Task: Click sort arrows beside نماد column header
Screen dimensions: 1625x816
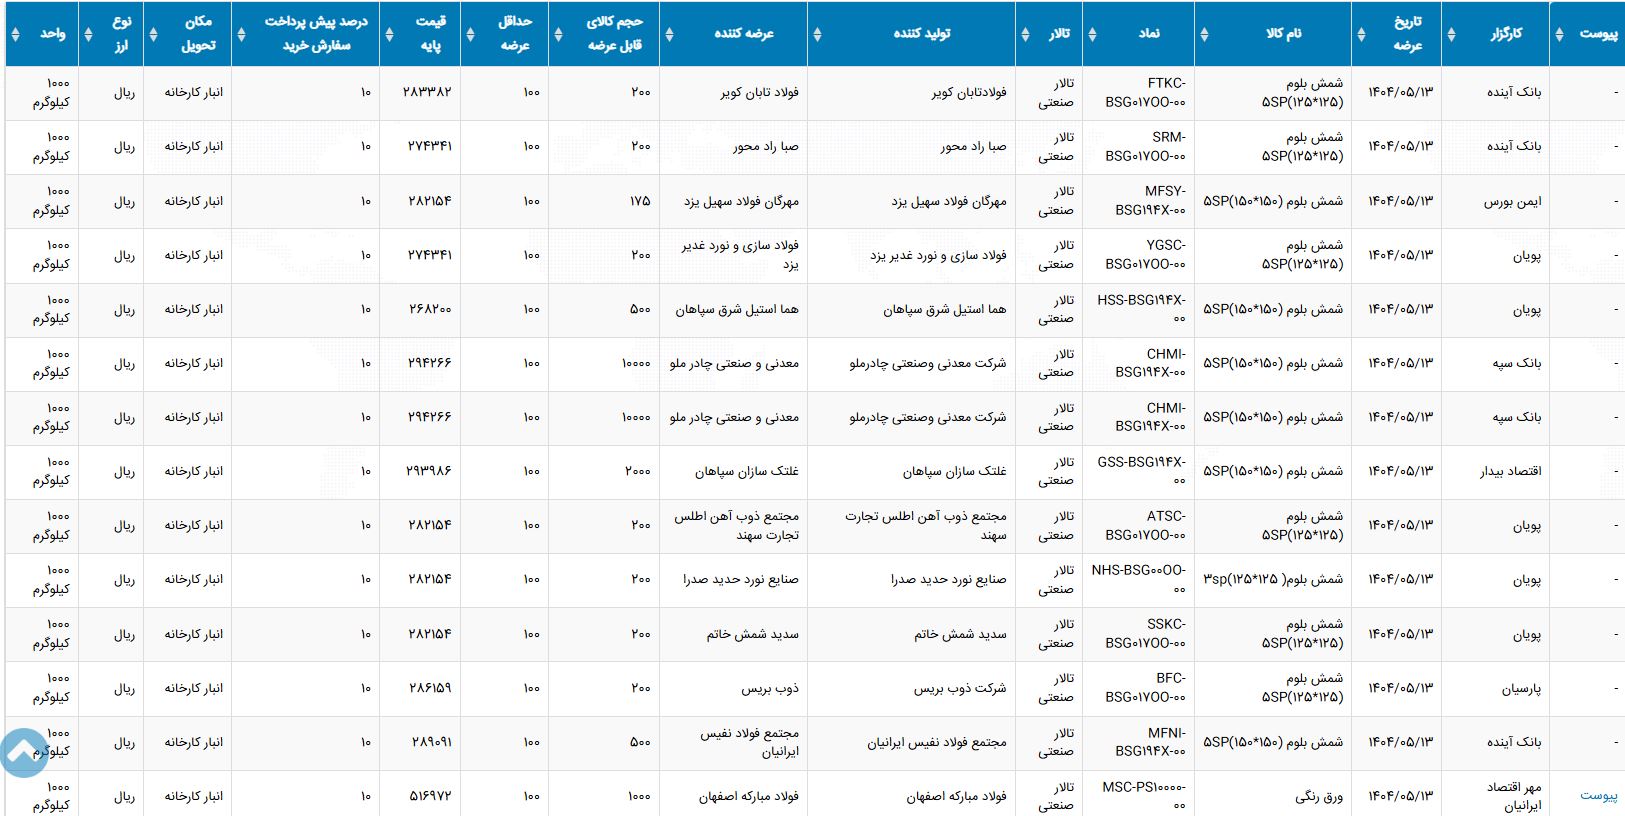Action: click(x=1092, y=34)
